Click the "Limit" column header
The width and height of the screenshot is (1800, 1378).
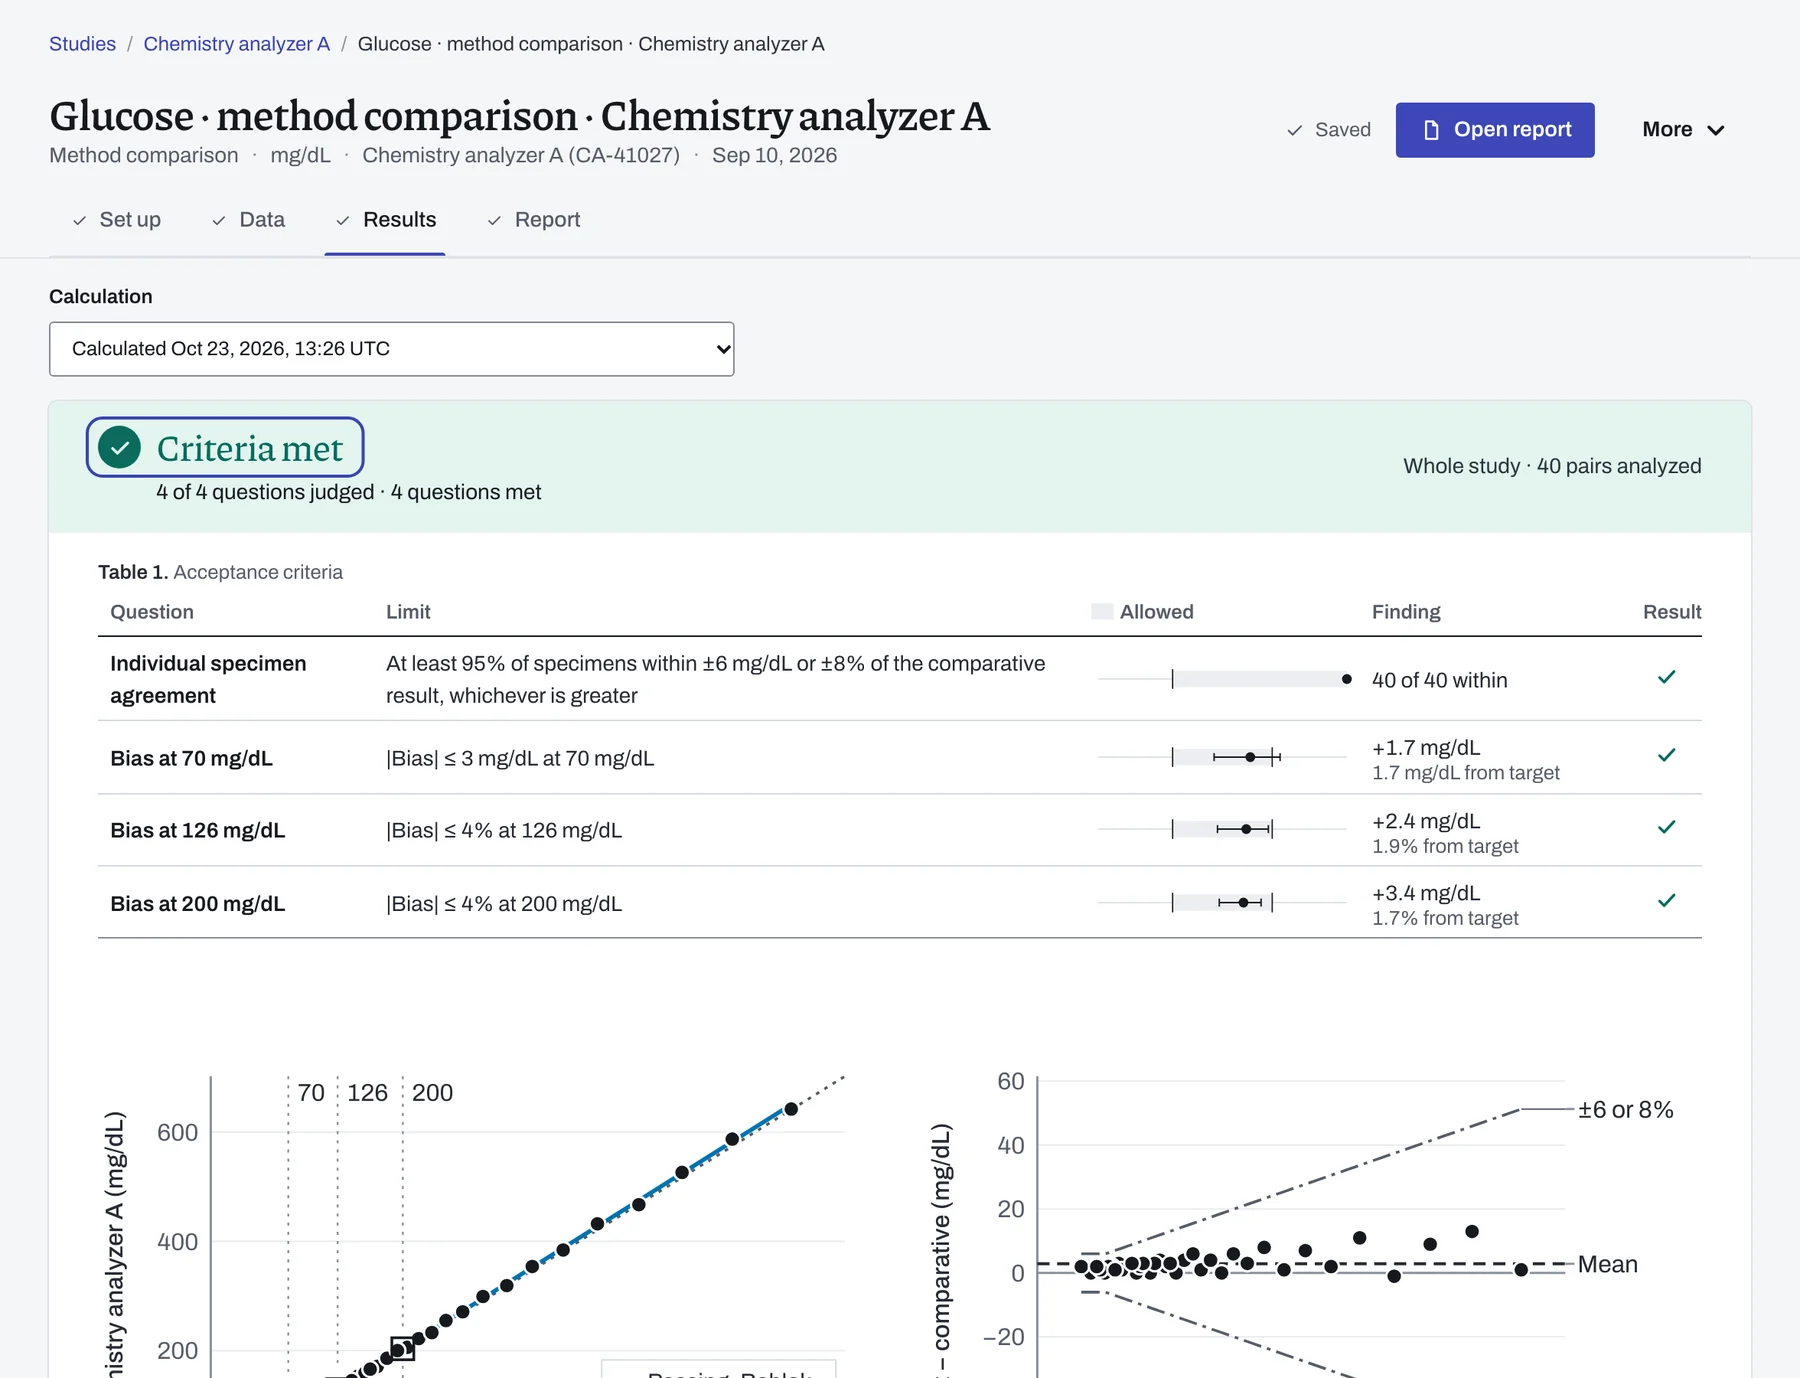pos(408,612)
